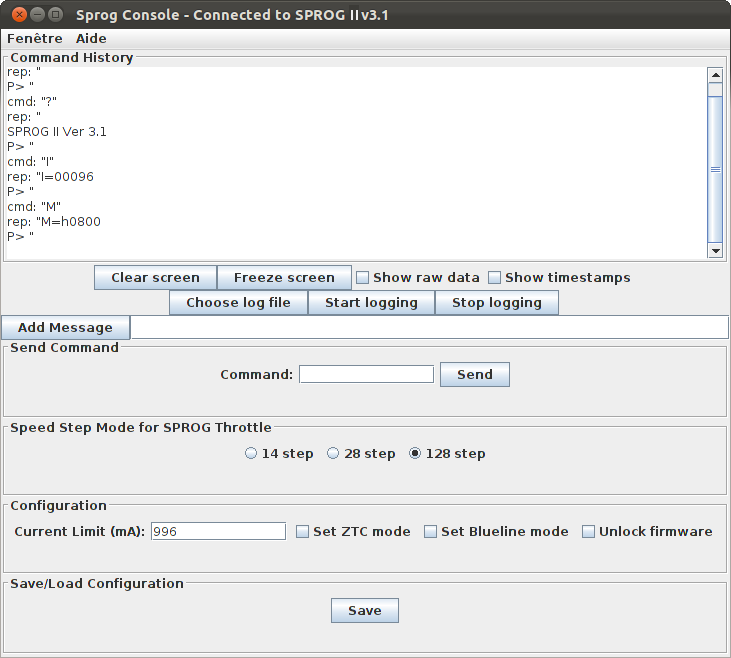Toggle Set ZTC mode checkbox

[302, 532]
